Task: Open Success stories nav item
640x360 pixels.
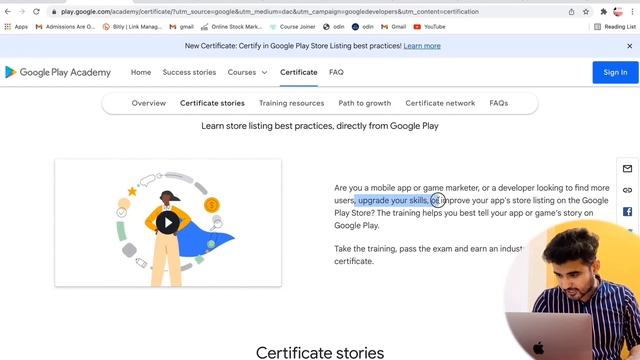Action: [x=189, y=72]
